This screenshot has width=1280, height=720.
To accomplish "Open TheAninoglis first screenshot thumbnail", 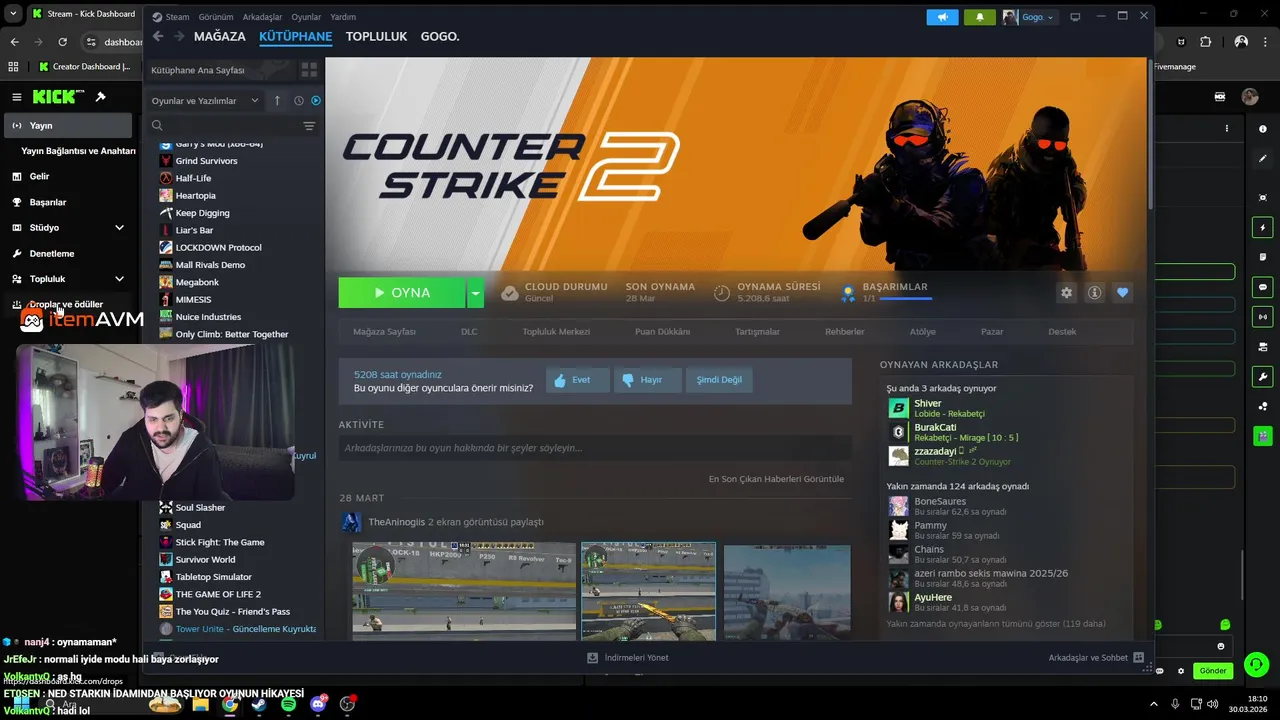I will (x=464, y=590).
